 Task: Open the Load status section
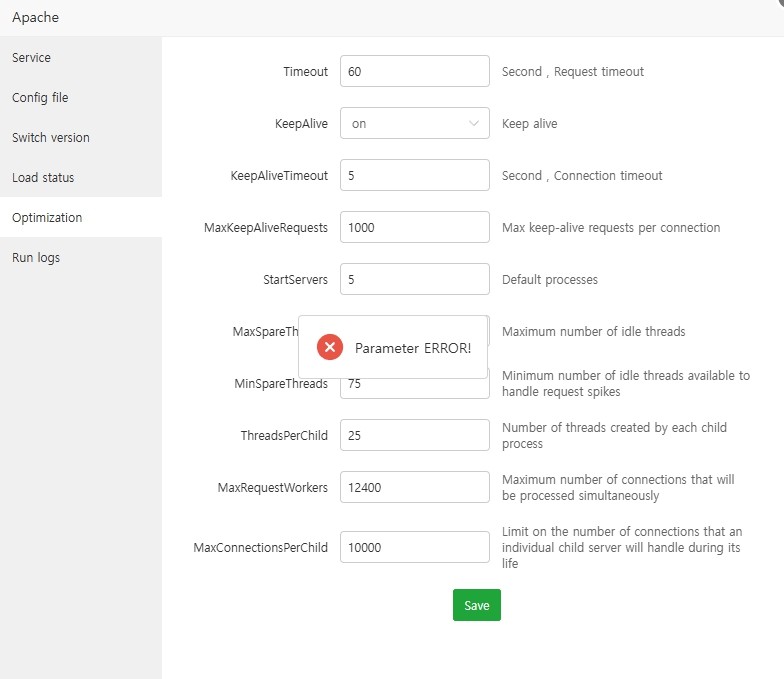coord(43,178)
